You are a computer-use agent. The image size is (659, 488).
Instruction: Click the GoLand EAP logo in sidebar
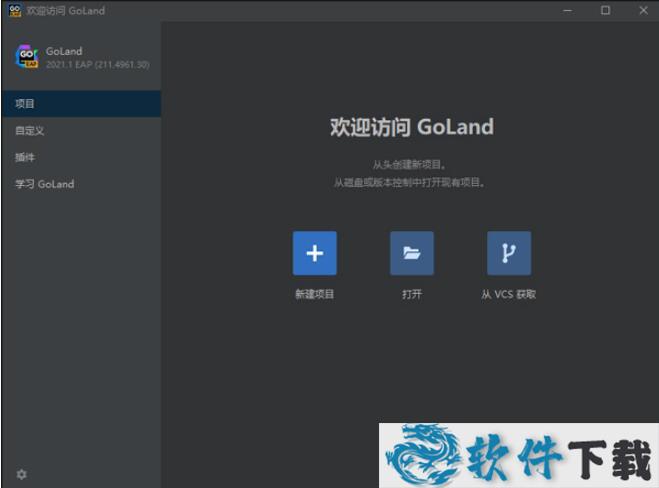(26, 57)
